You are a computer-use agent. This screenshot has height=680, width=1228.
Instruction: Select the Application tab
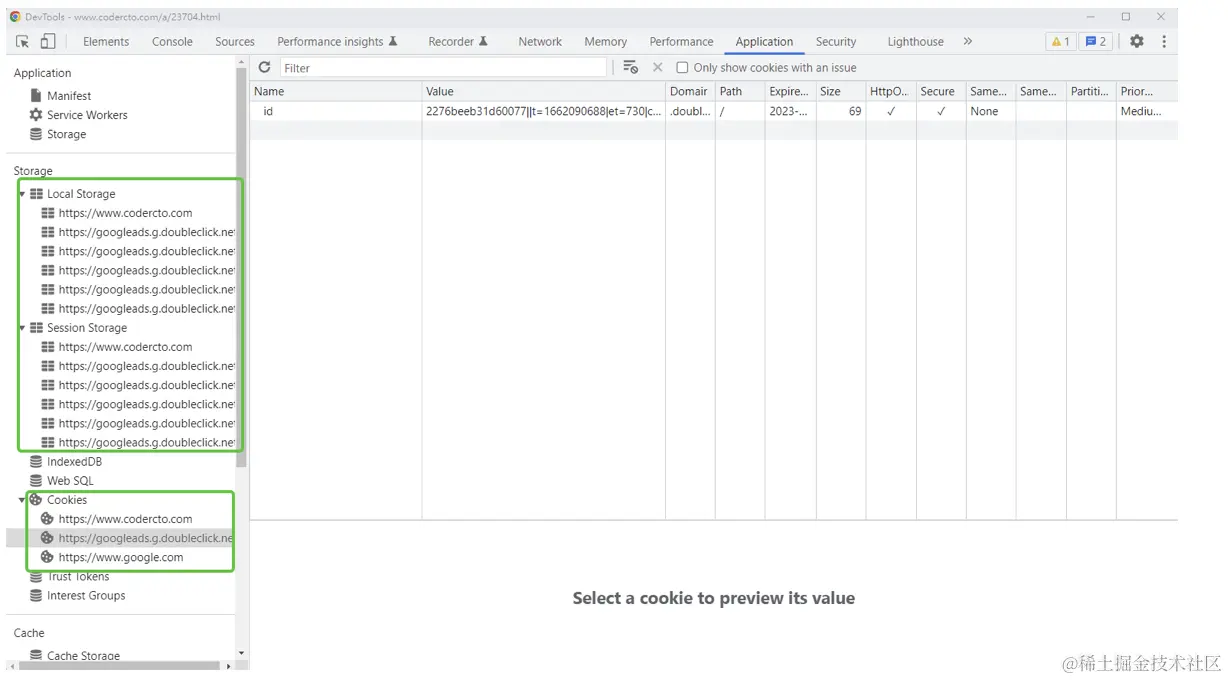[x=764, y=41]
